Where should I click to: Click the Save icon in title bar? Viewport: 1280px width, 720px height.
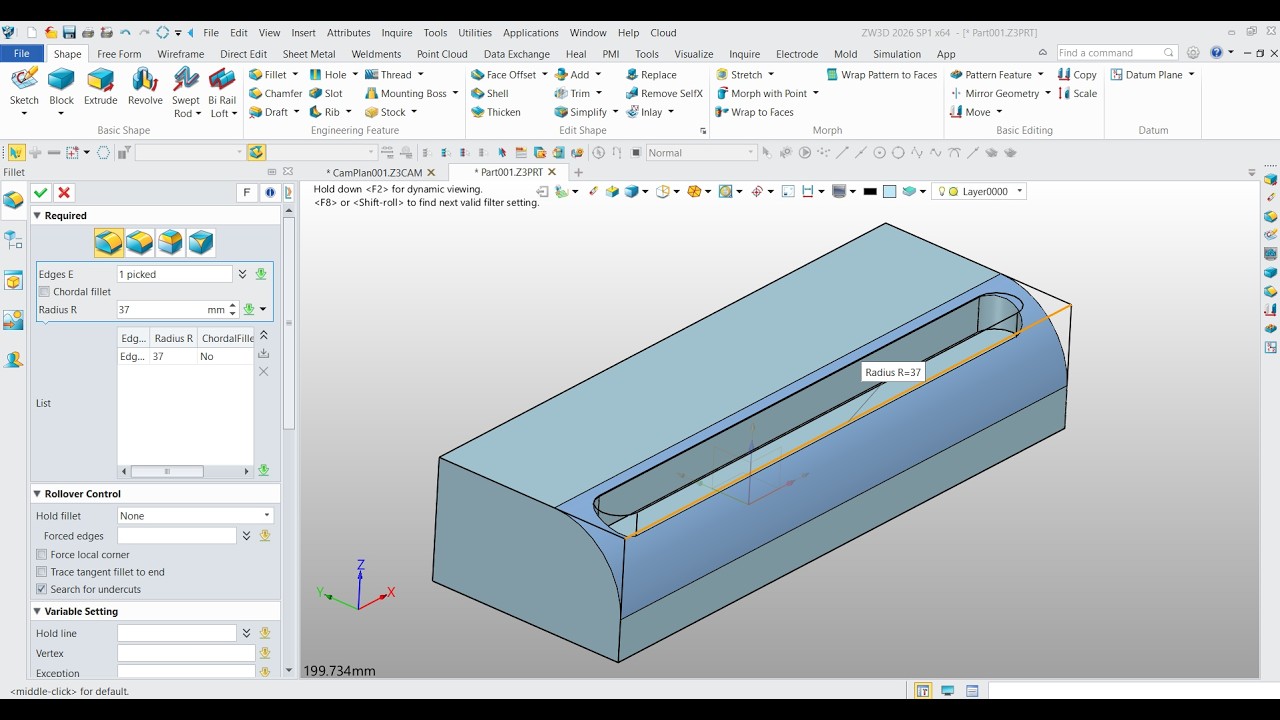click(69, 32)
